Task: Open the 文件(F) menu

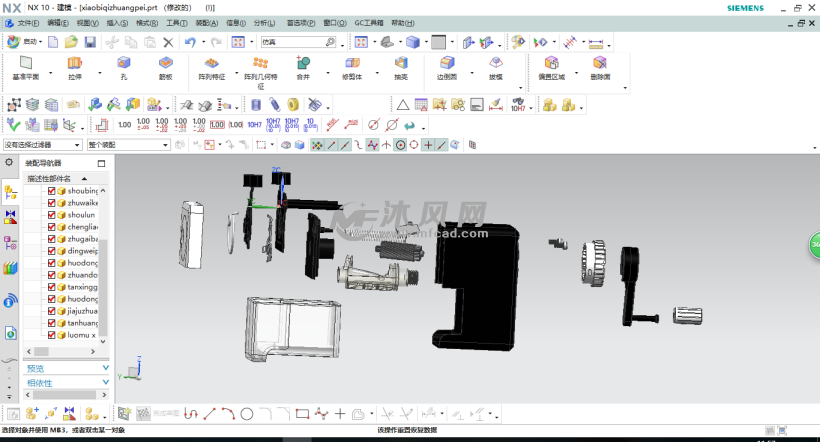Action: tap(28, 23)
